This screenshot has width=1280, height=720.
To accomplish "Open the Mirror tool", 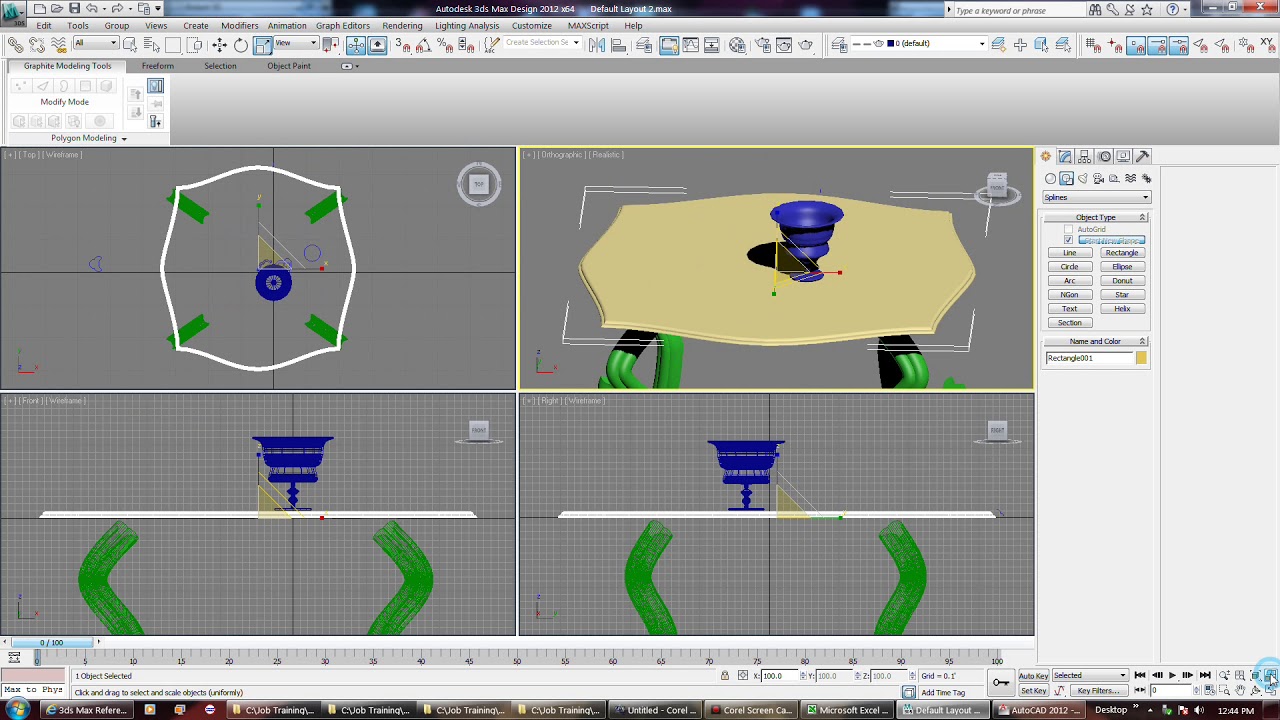I will pyautogui.click(x=597, y=45).
